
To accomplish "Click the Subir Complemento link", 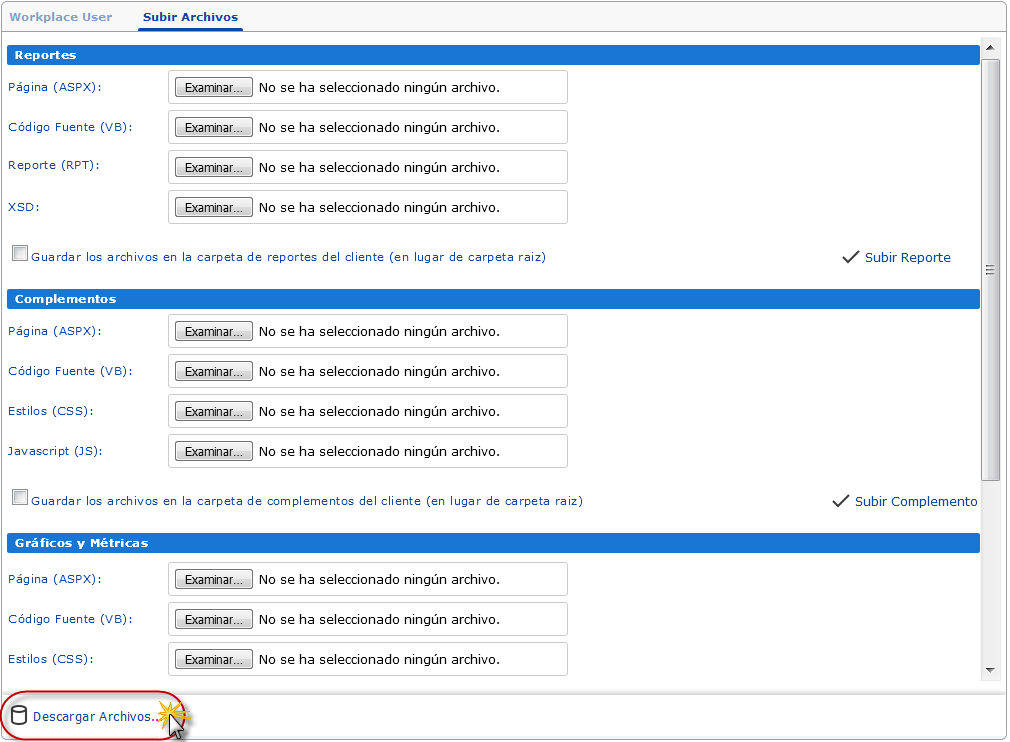I will (915, 501).
